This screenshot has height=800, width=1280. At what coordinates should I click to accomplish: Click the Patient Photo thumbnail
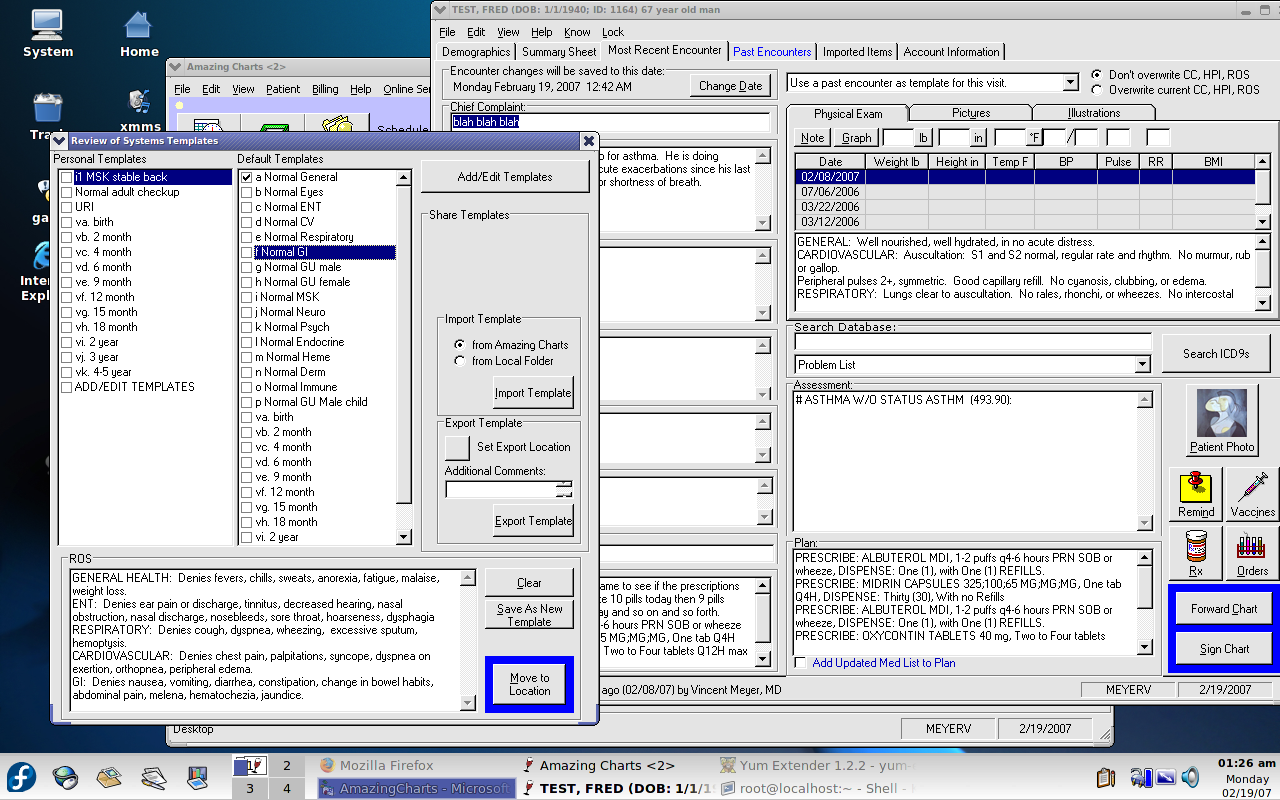point(1221,414)
